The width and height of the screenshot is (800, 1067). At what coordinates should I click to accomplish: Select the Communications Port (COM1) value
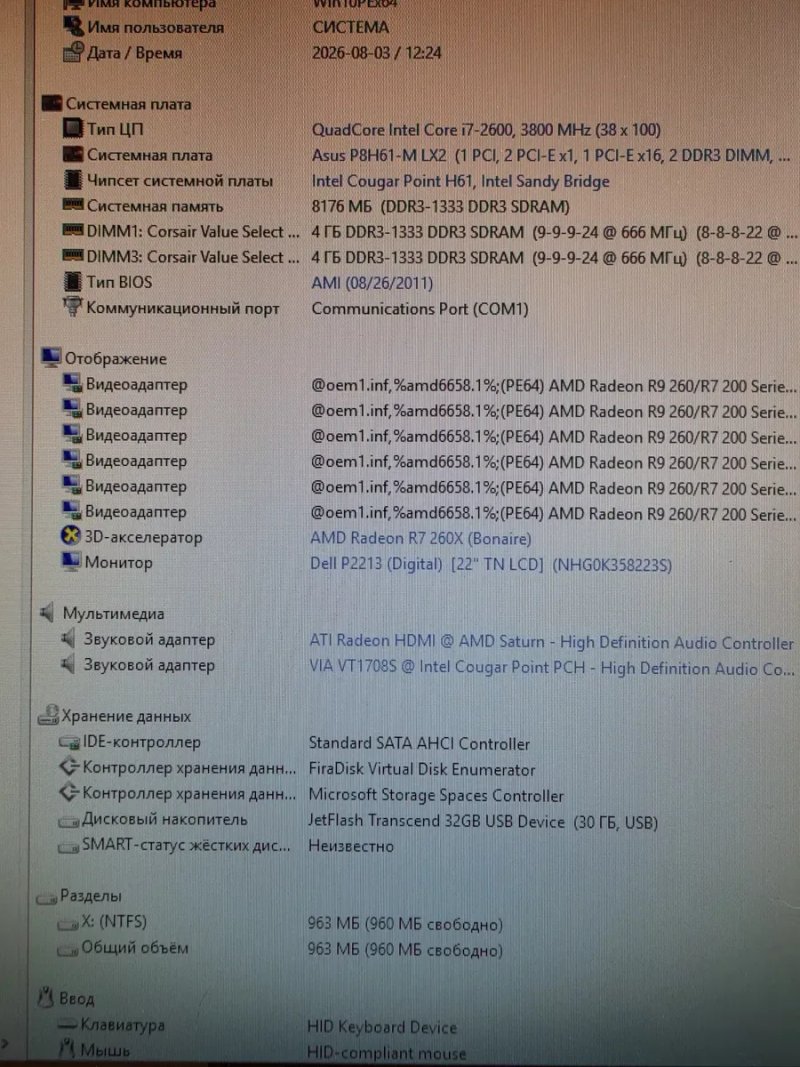[x=420, y=308]
